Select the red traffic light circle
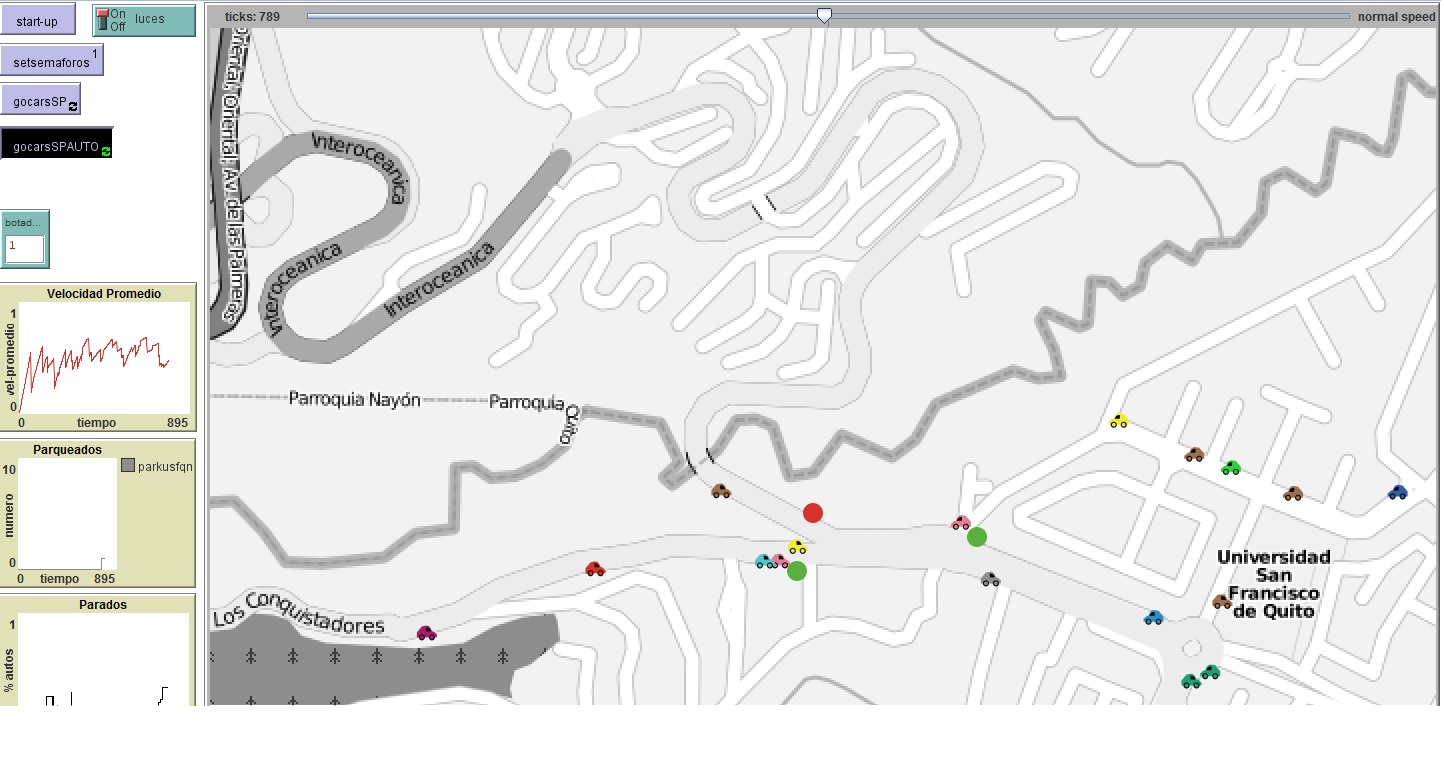The height and width of the screenshot is (779, 1444). point(813,513)
